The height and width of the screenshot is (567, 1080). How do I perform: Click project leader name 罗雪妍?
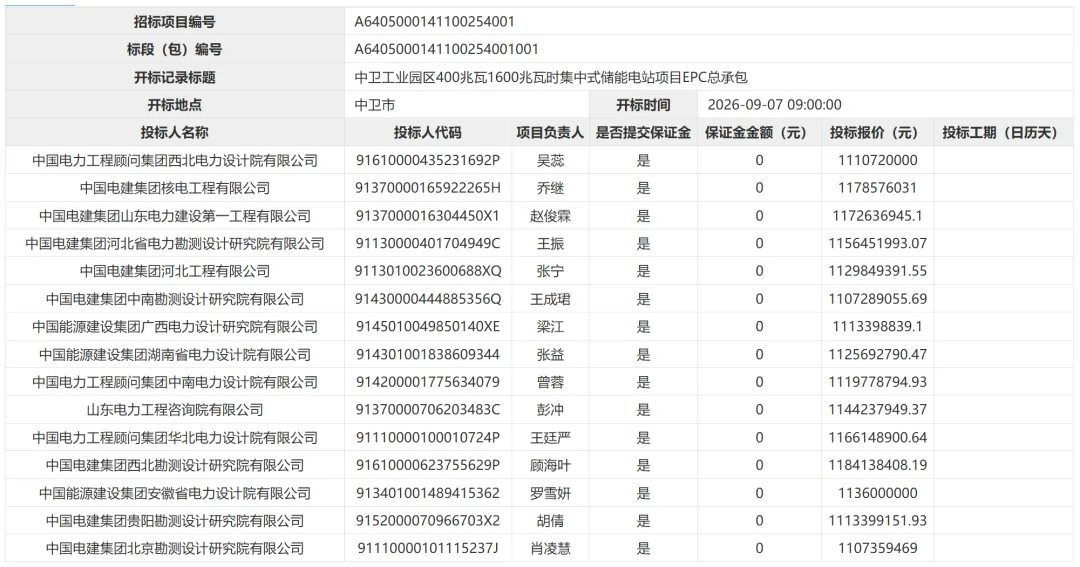pyautogui.click(x=550, y=493)
